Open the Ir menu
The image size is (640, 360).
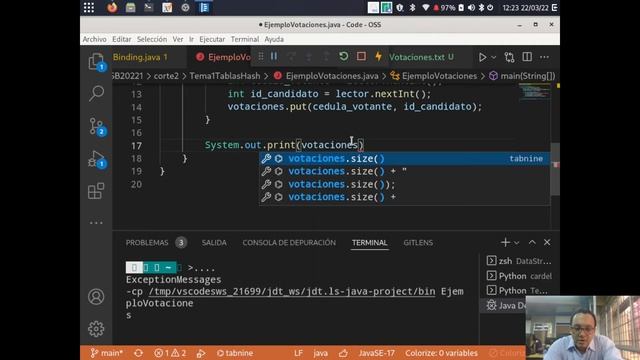(191, 39)
